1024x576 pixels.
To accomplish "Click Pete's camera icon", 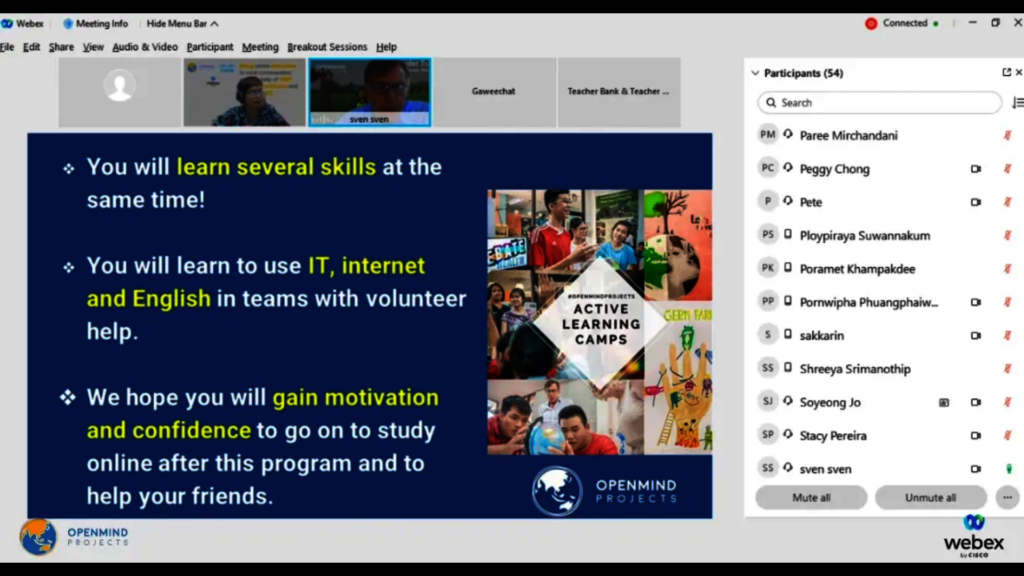I will point(976,201).
